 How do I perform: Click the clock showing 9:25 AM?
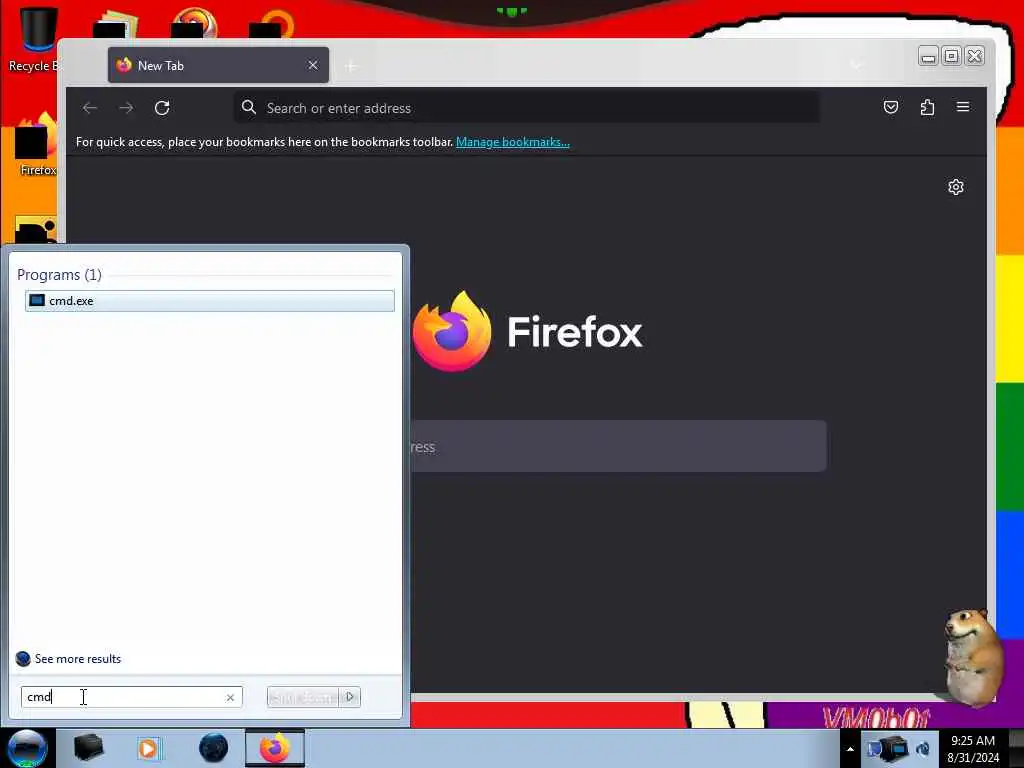972,749
